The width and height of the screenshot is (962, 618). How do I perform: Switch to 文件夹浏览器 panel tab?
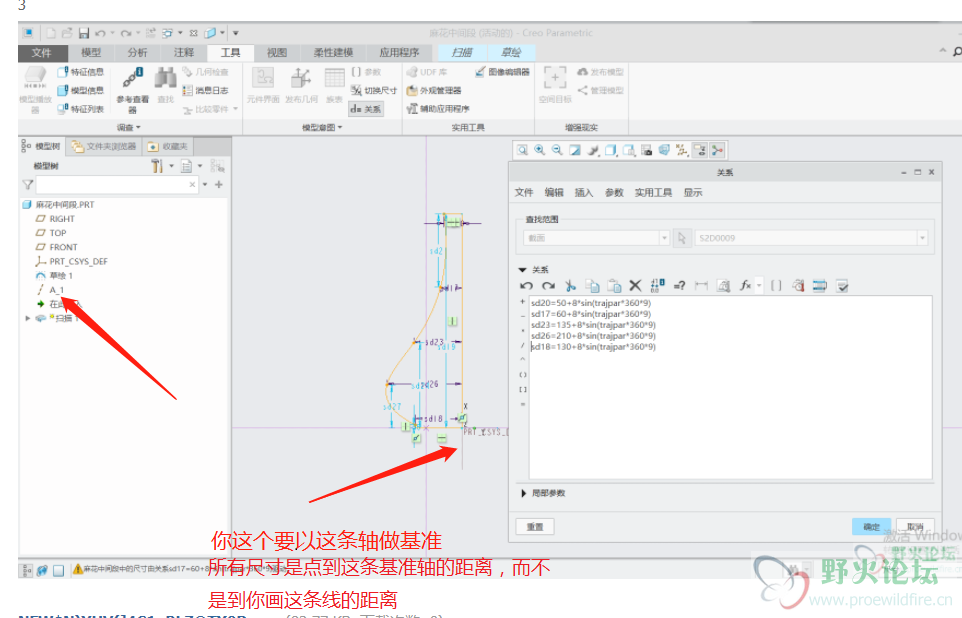[x=104, y=146]
